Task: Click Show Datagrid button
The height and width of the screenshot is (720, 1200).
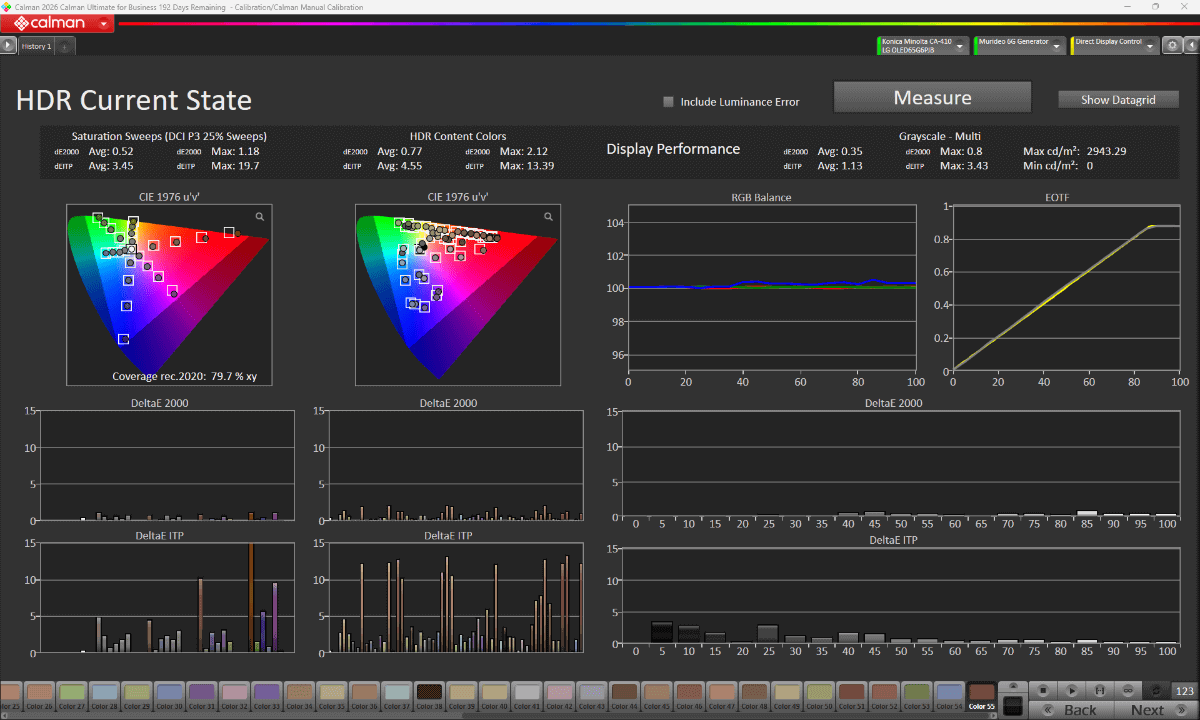Action: tap(1118, 100)
